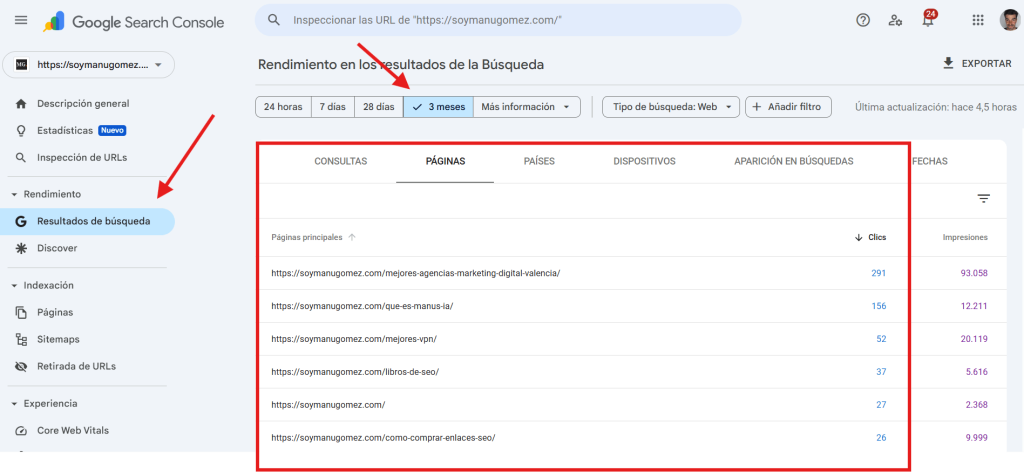Click the Google Search Console logo
The height and width of the screenshot is (472, 1024).
[x=134, y=22]
